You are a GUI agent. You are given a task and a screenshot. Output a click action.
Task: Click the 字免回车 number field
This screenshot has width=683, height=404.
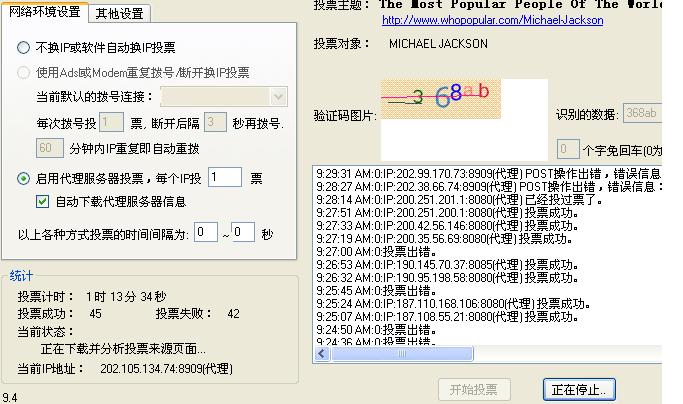(567, 149)
